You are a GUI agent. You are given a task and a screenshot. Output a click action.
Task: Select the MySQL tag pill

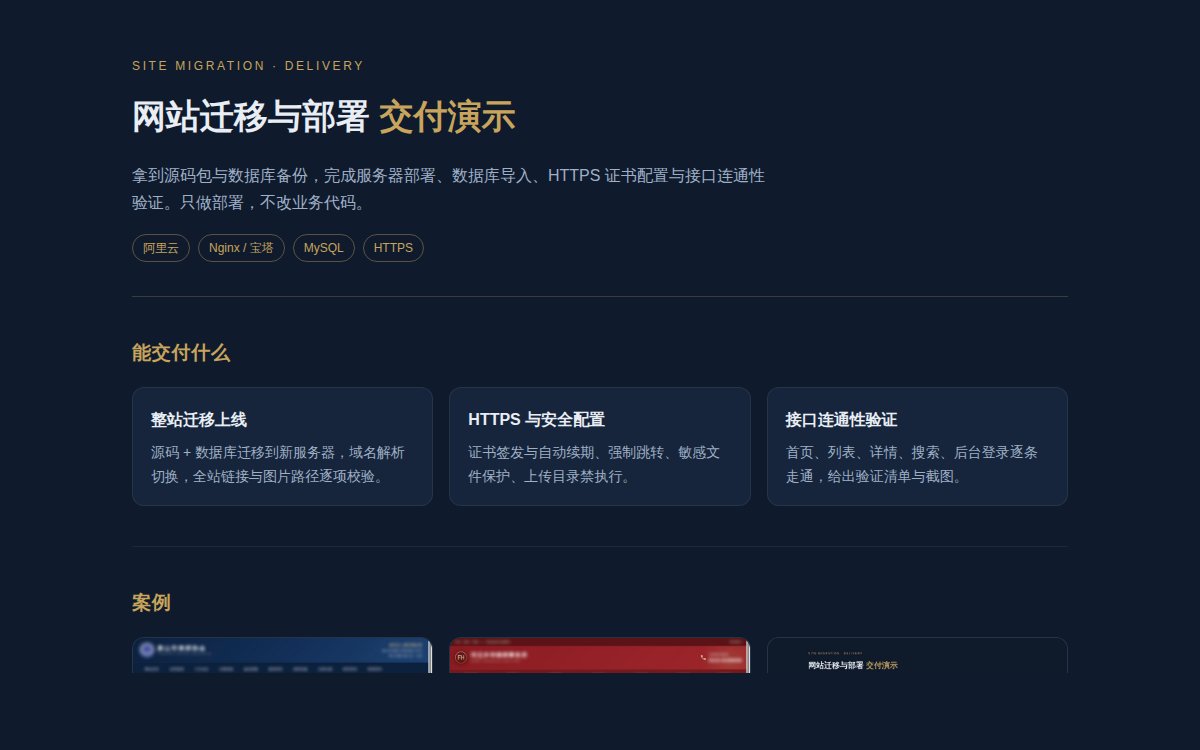[x=324, y=248]
